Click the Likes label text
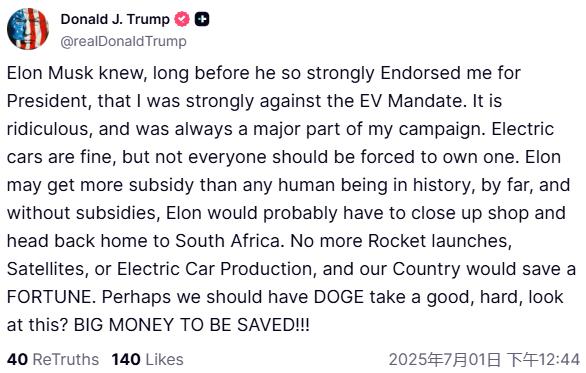This screenshot has width=586, height=373. [x=164, y=360]
